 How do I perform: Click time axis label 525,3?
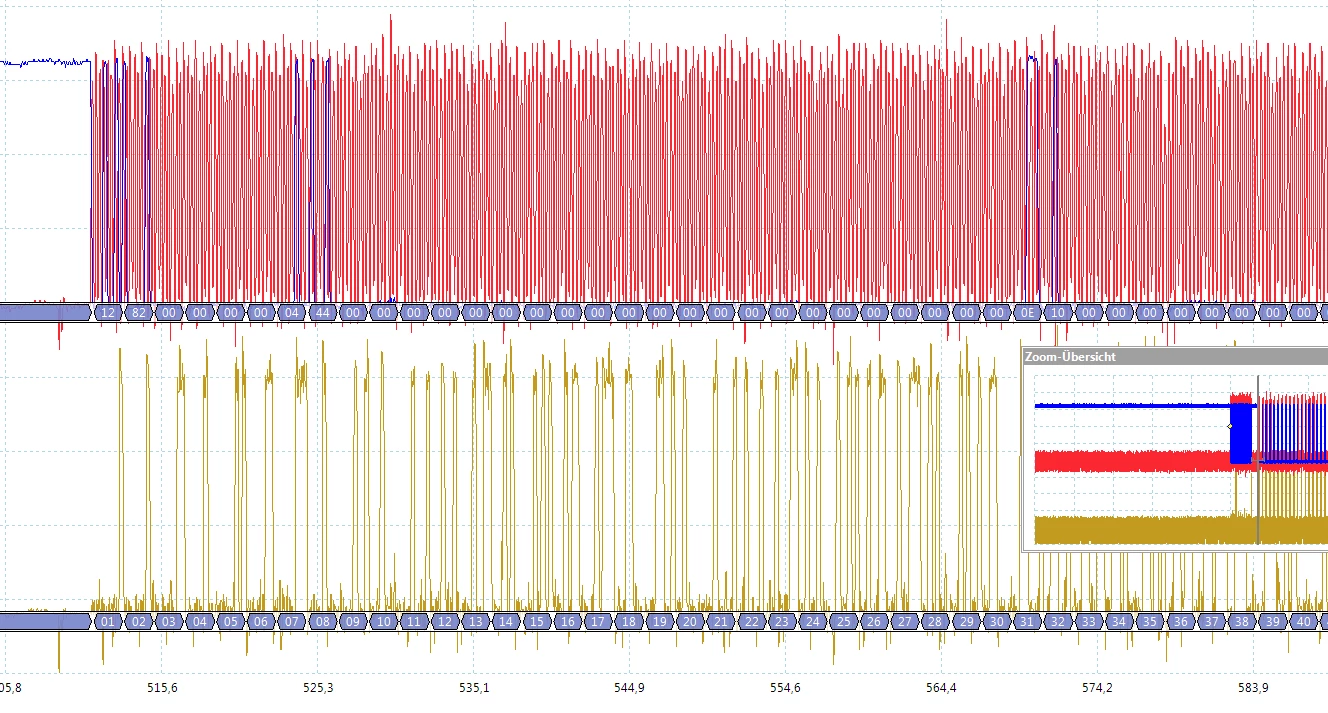click(x=318, y=688)
